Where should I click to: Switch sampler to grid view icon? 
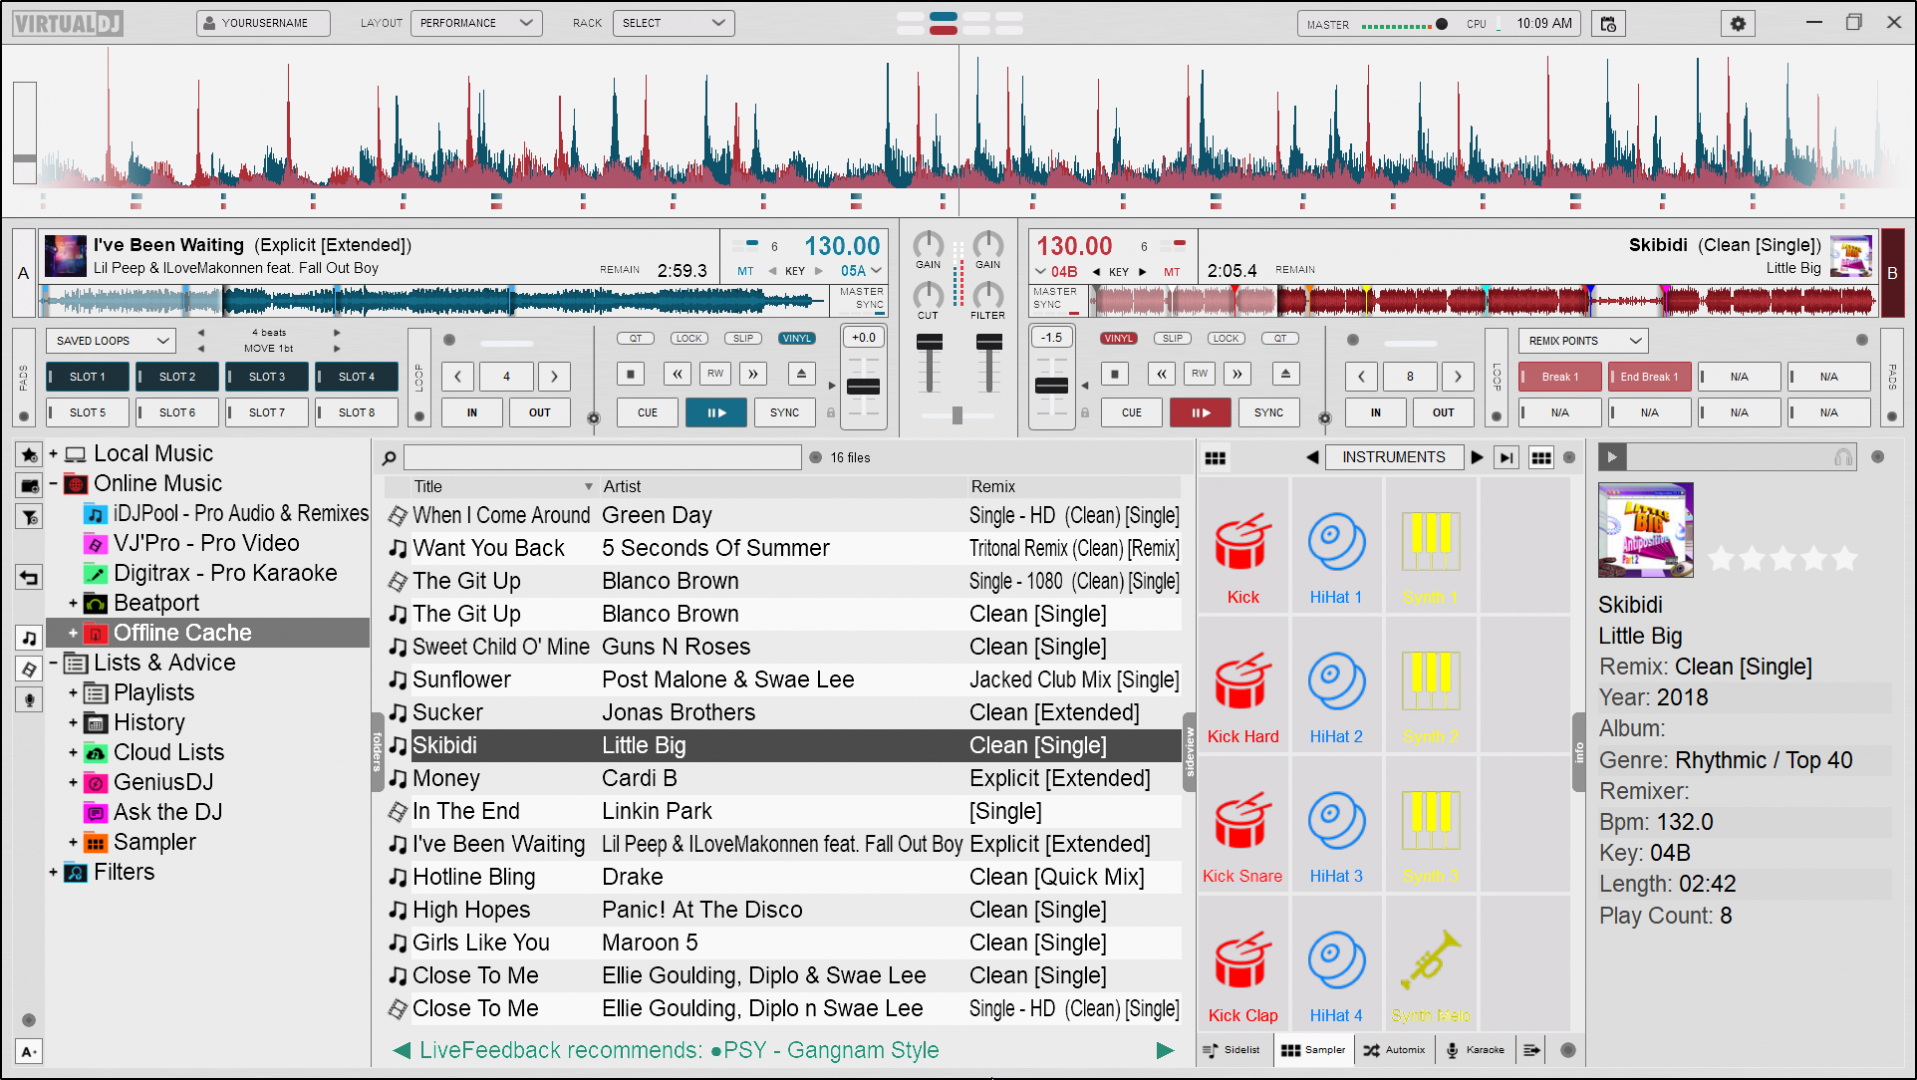pos(1541,458)
